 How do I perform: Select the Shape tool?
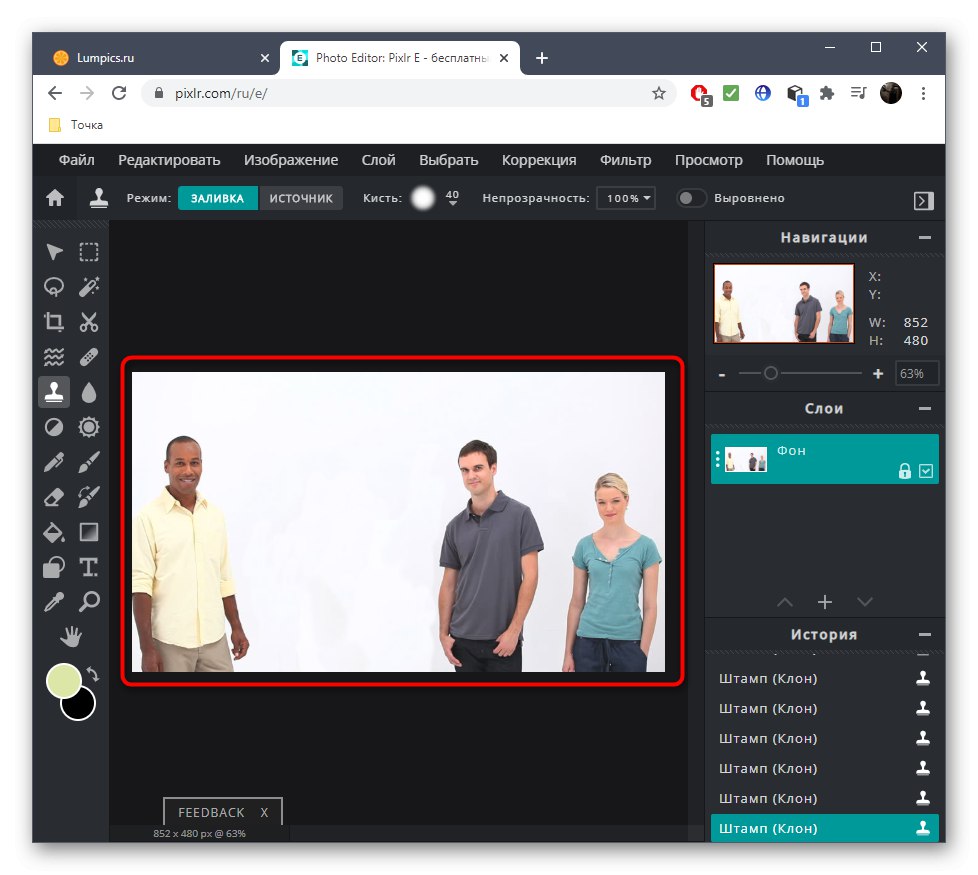[54, 567]
